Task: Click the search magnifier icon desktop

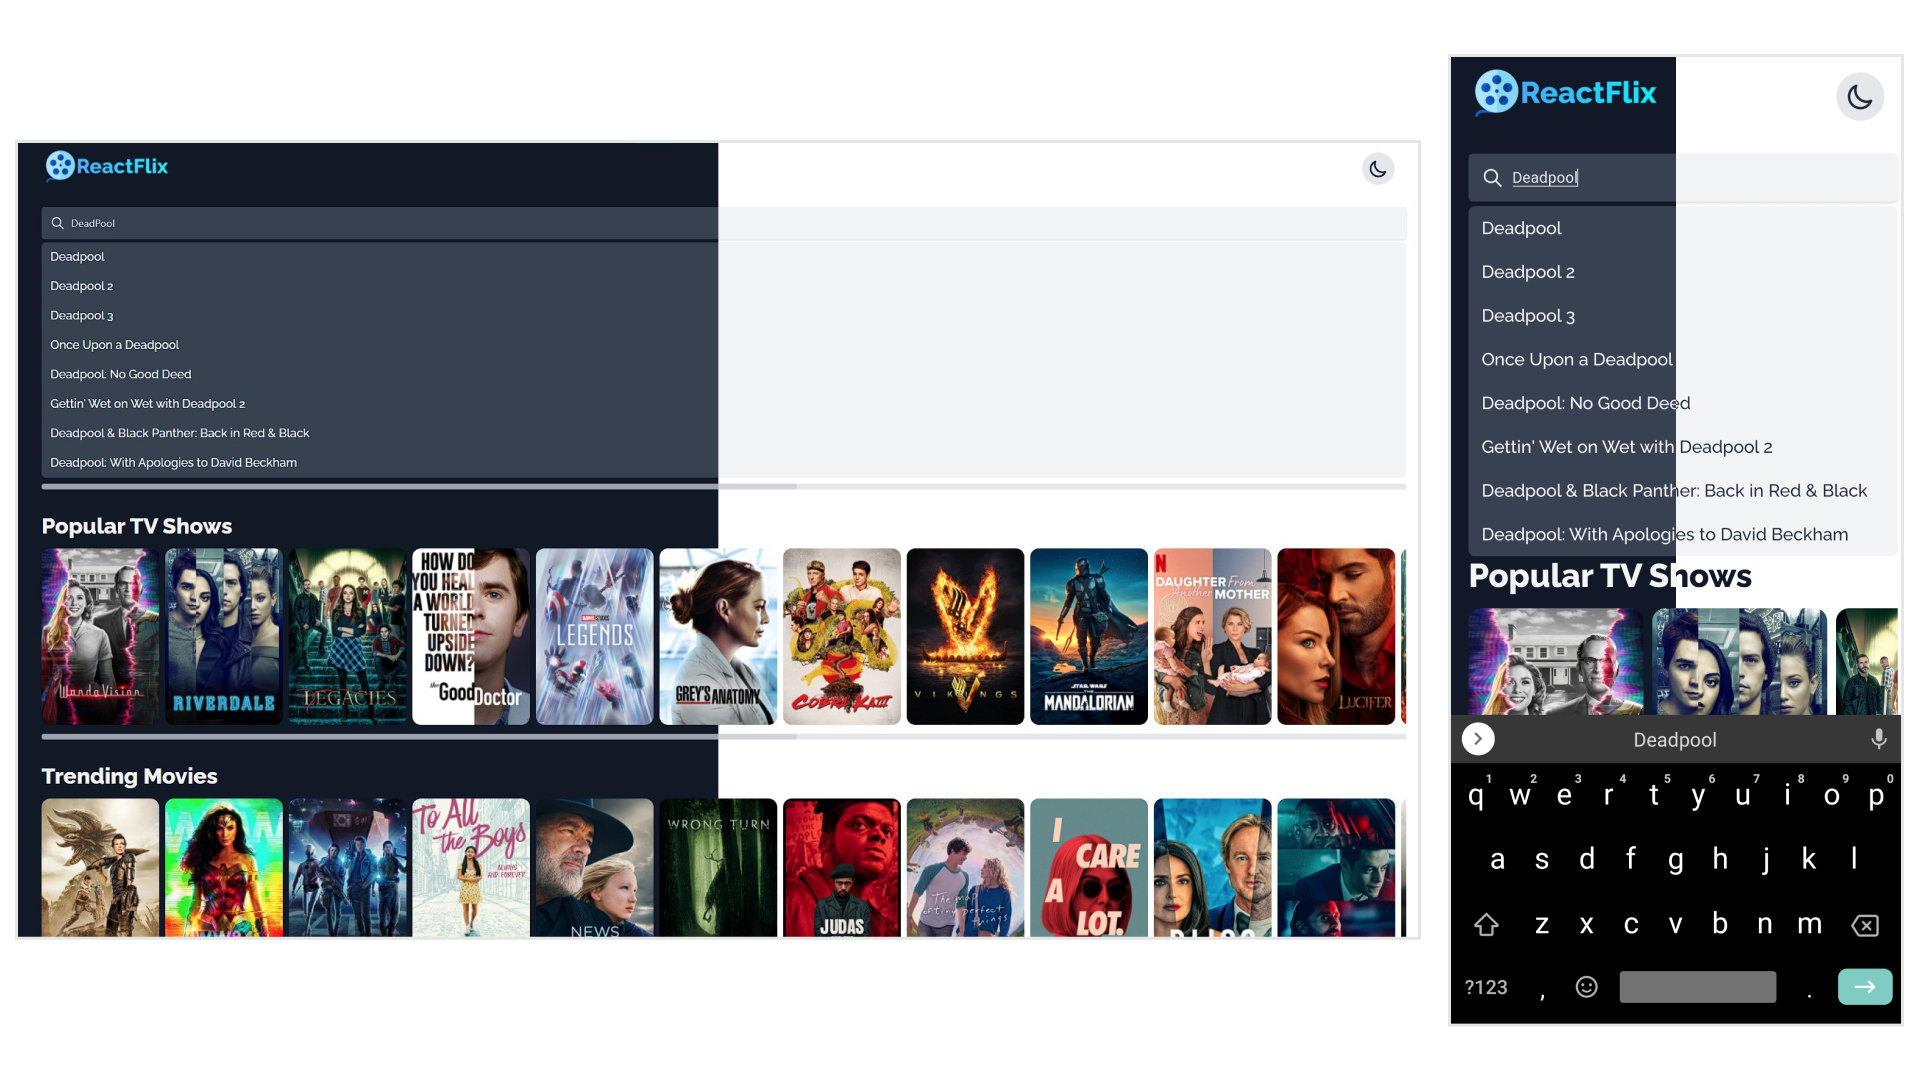Action: point(58,223)
